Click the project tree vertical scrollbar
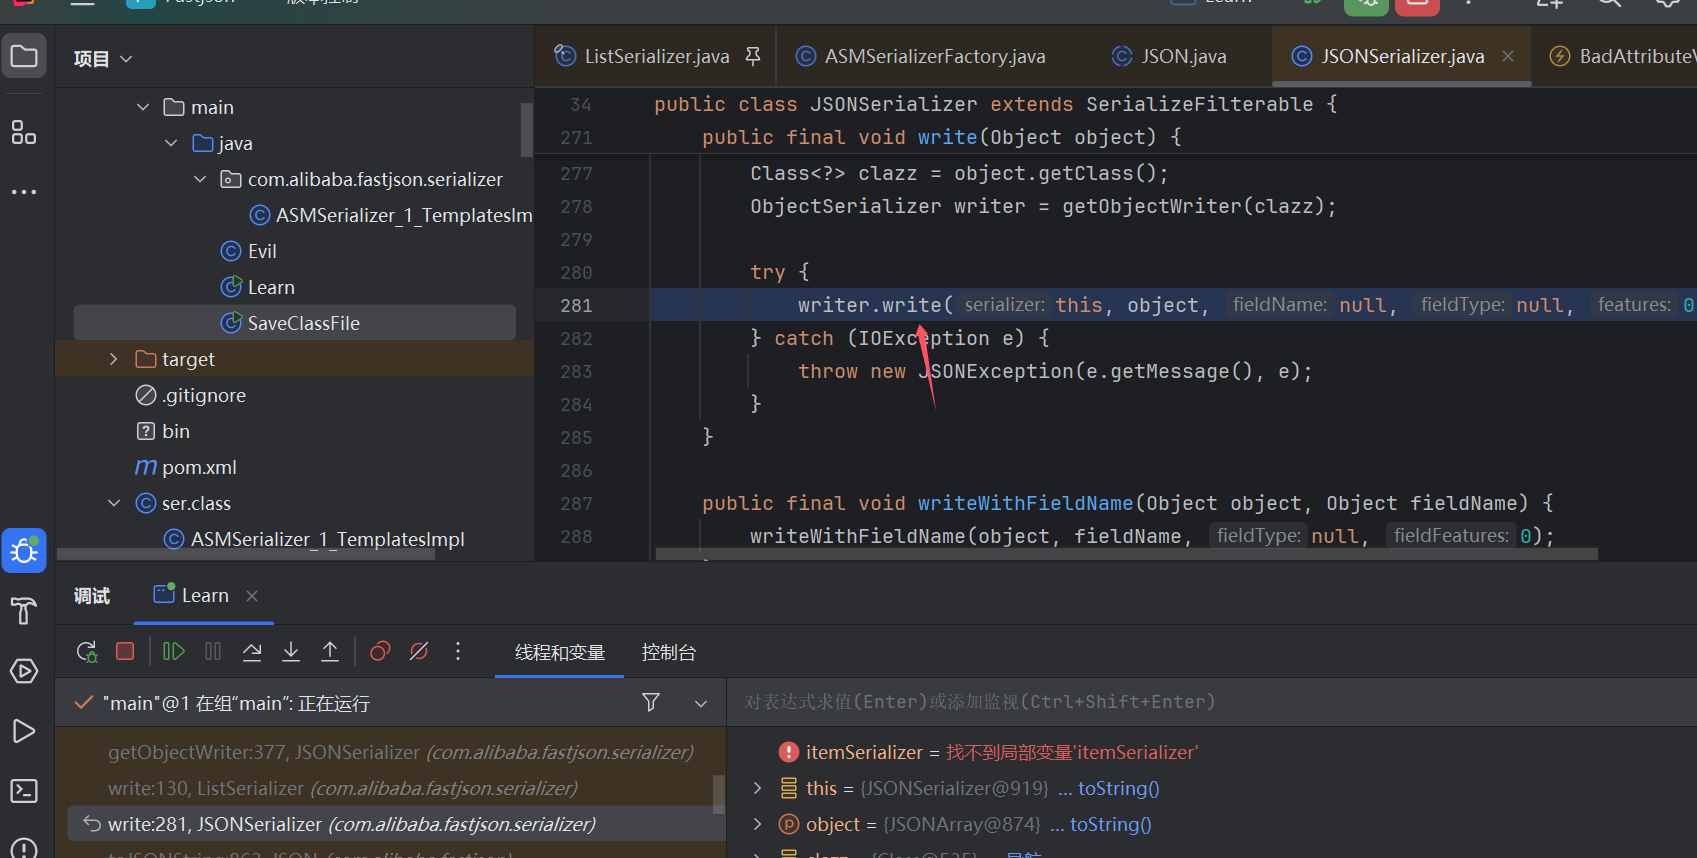Screen dimensions: 1697x858 (526, 130)
